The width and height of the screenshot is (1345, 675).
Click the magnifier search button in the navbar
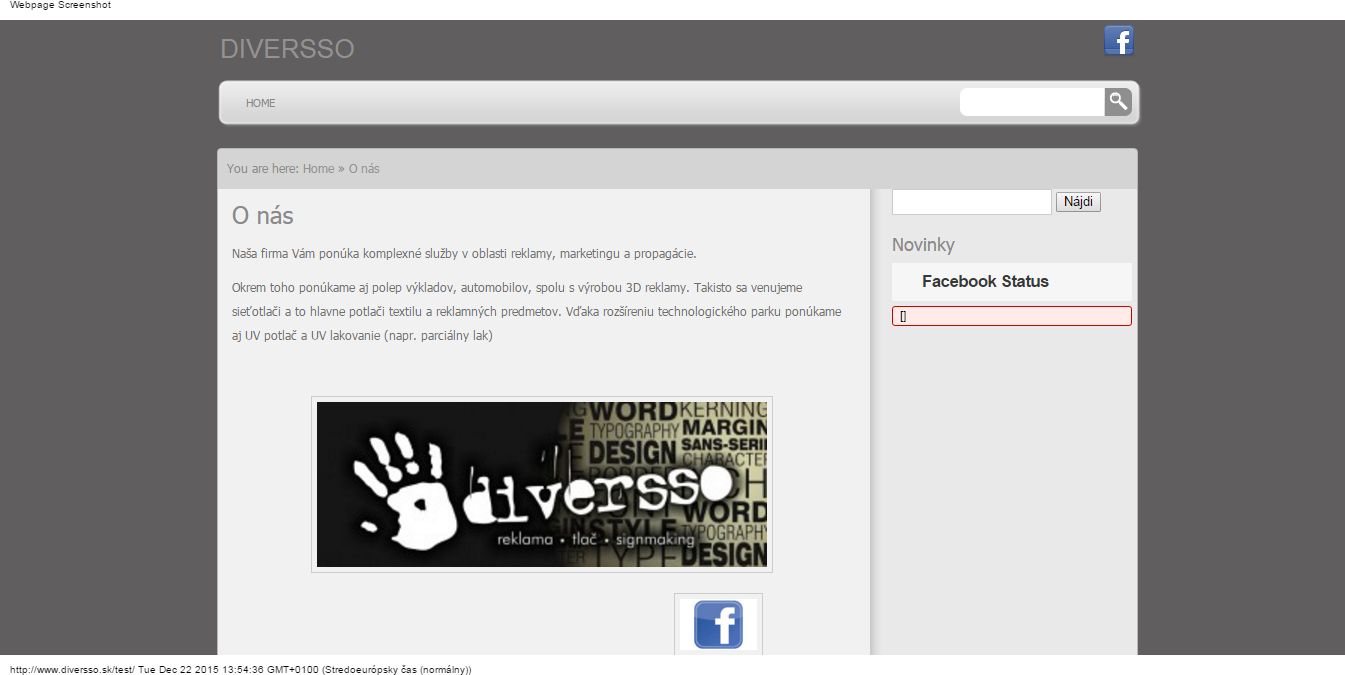coord(1118,102)
